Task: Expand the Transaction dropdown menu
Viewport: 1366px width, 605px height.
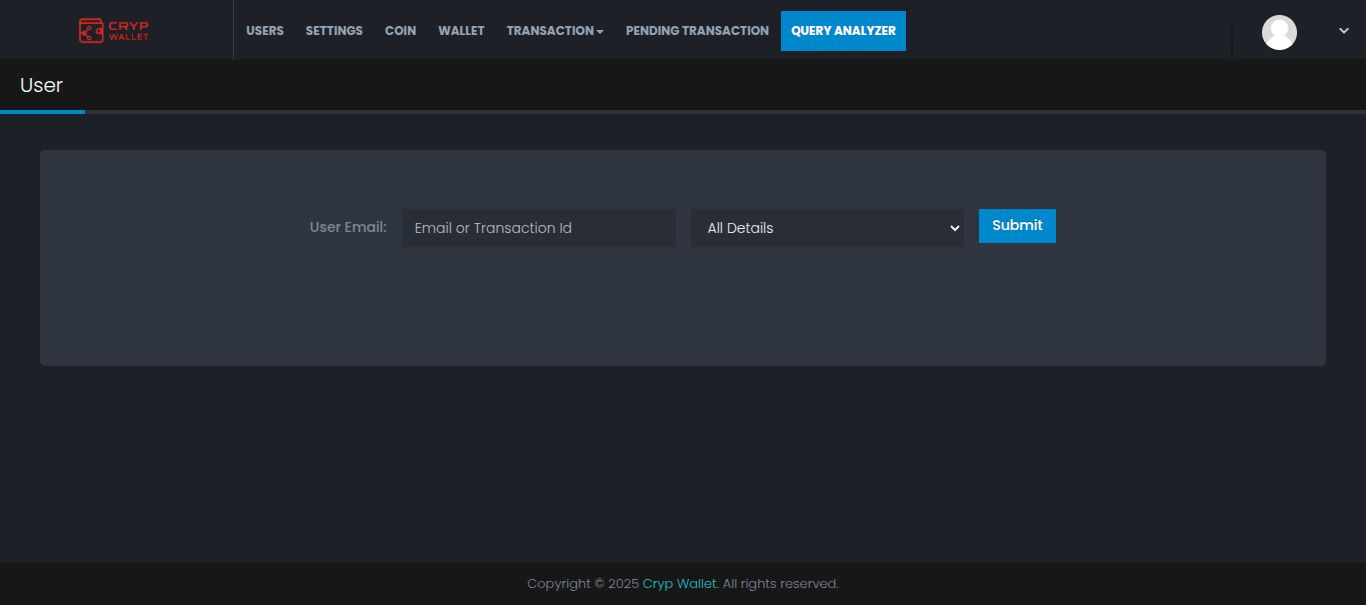Action: coord(555,31)
